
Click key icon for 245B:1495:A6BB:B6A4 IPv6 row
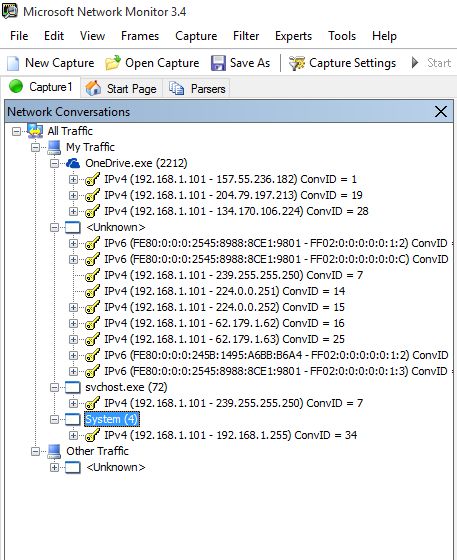tap(92, 355)
